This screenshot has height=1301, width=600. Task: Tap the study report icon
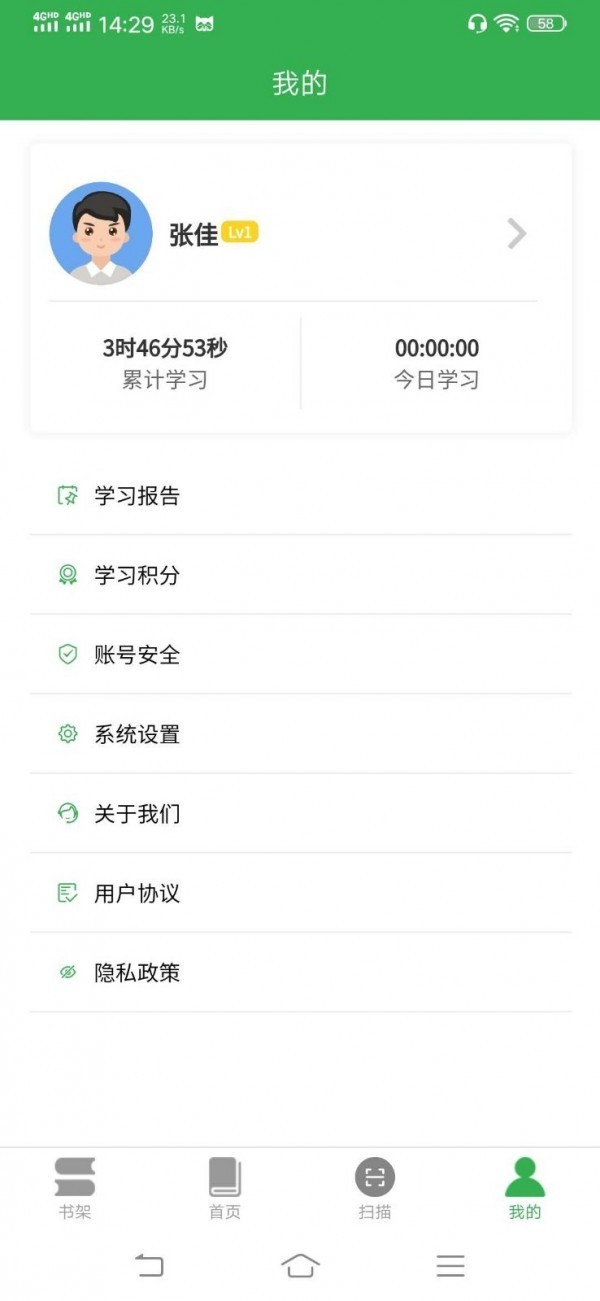(x=68, y=495)
